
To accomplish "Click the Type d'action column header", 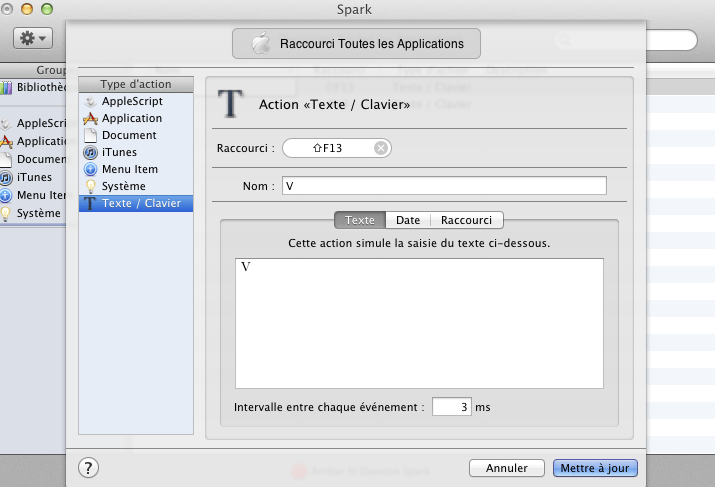I will coord(136,84).
